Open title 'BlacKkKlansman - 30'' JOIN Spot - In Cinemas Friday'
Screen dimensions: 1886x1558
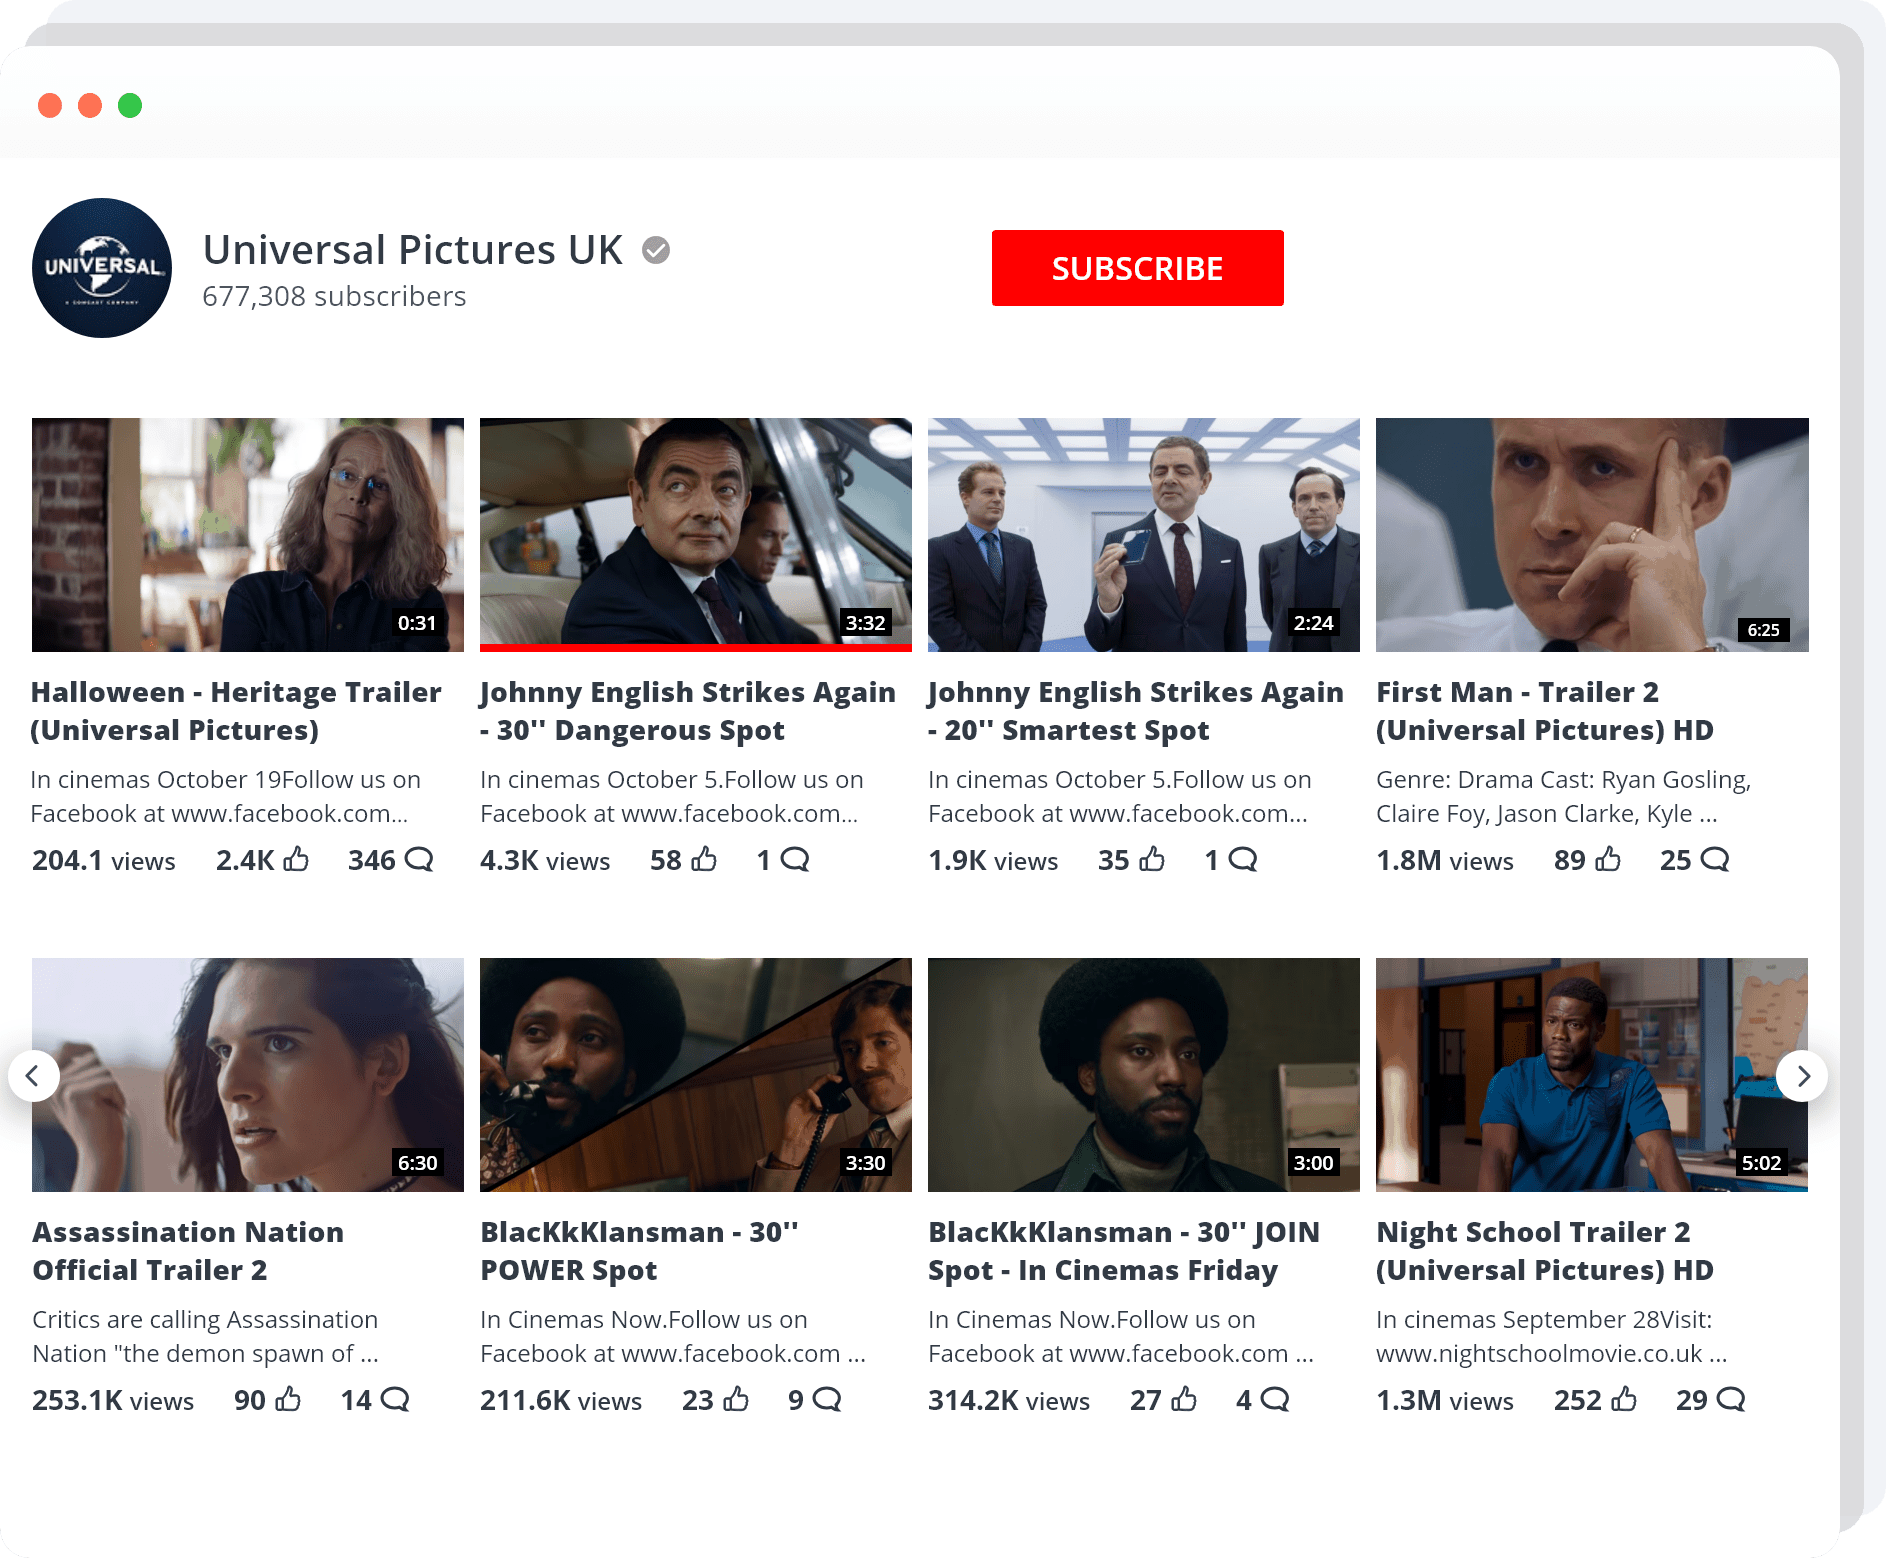(1124, 1251)
